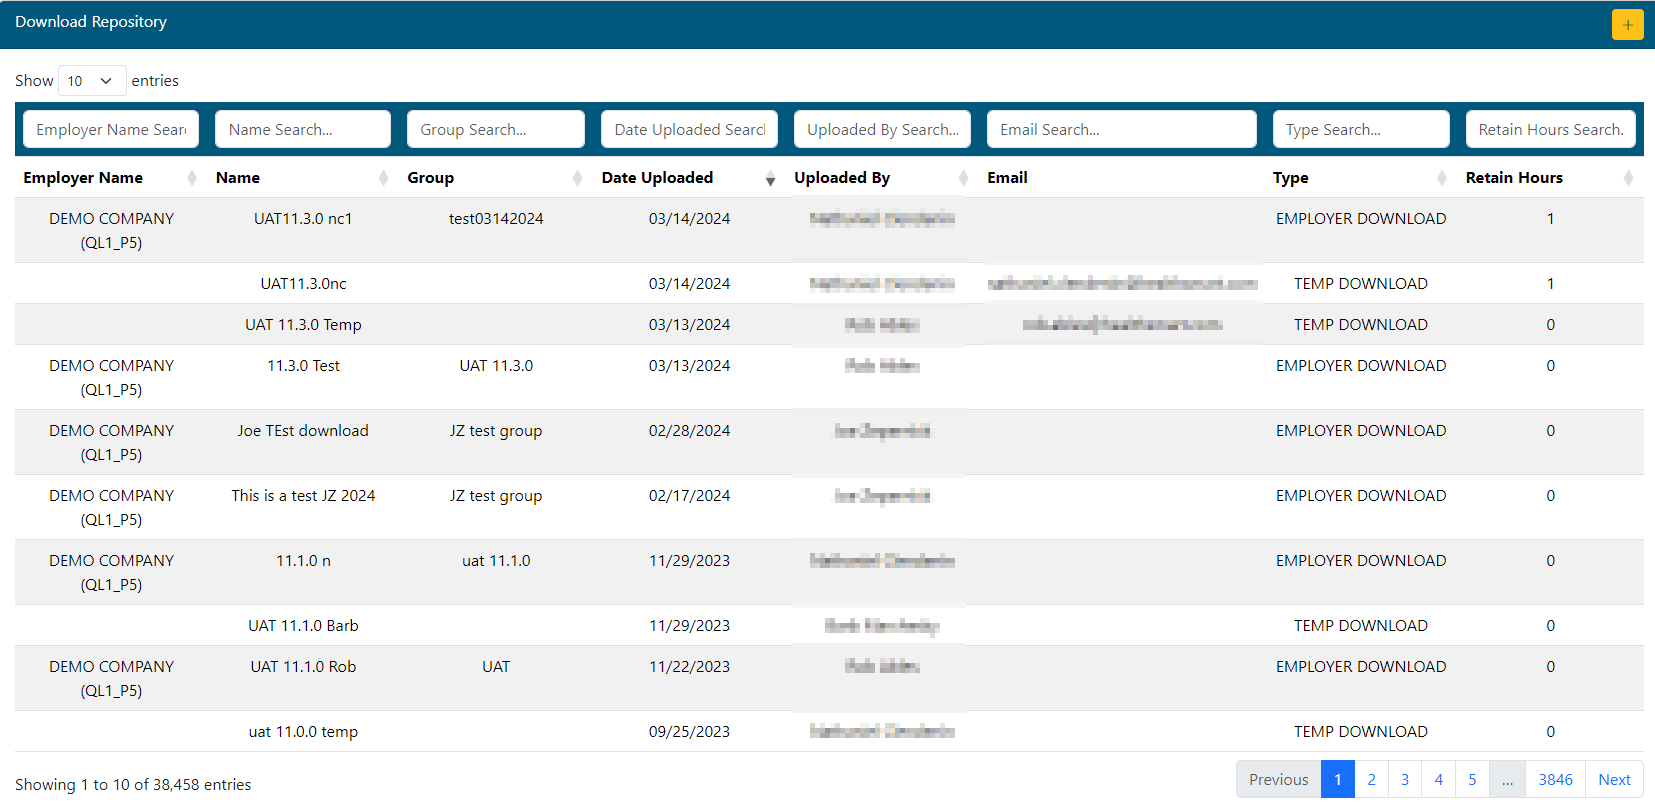Sort by Group column arrows
Viewport: 1655px width, 805px height.
(577, 178)
